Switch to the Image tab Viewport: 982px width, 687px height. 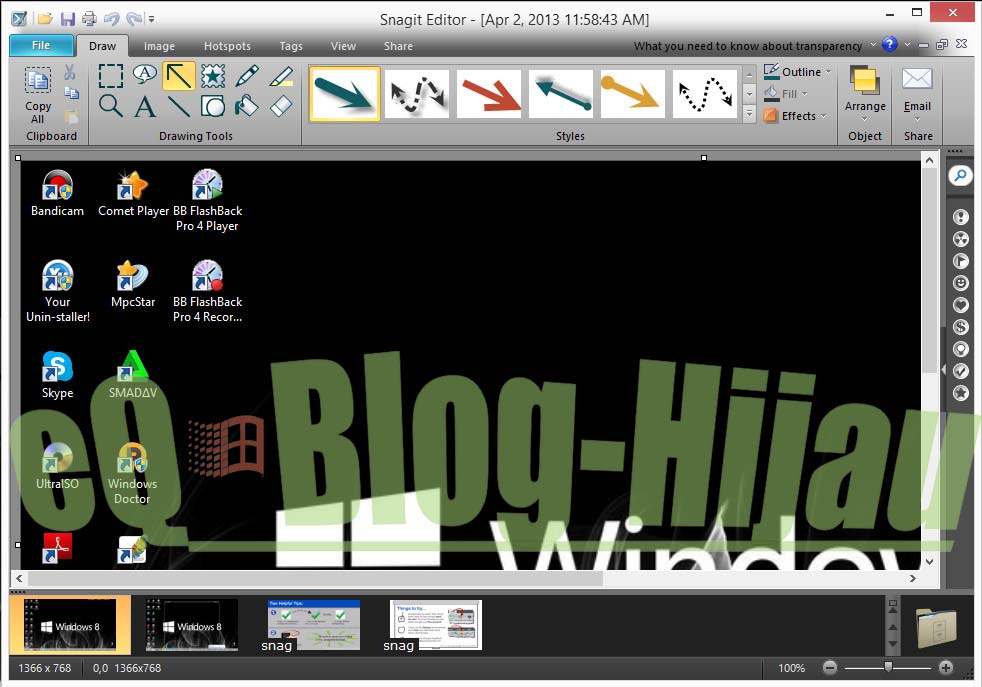159,46
